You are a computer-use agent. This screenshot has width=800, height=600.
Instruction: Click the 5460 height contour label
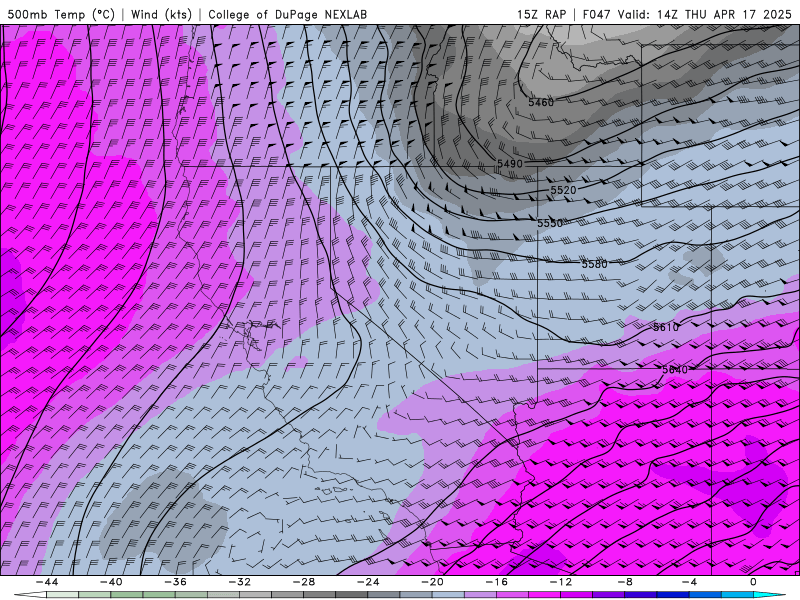pyautogui.click(x=541, y=103)
